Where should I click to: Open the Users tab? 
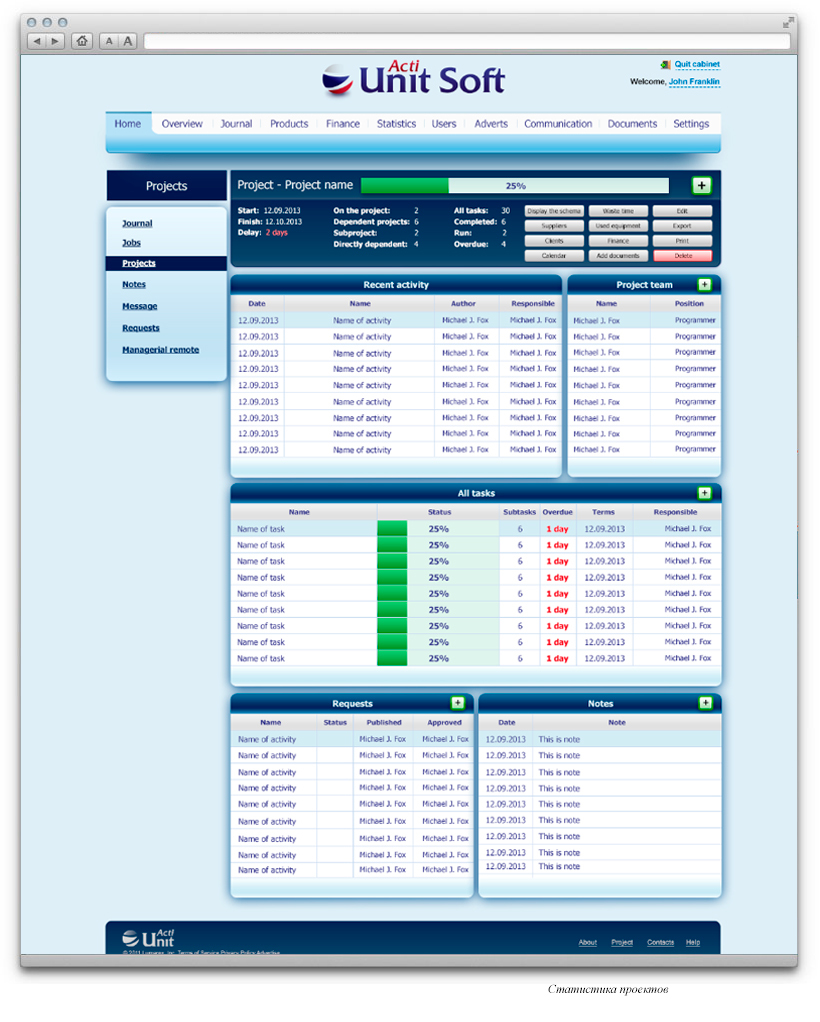[x=444, y=124]
